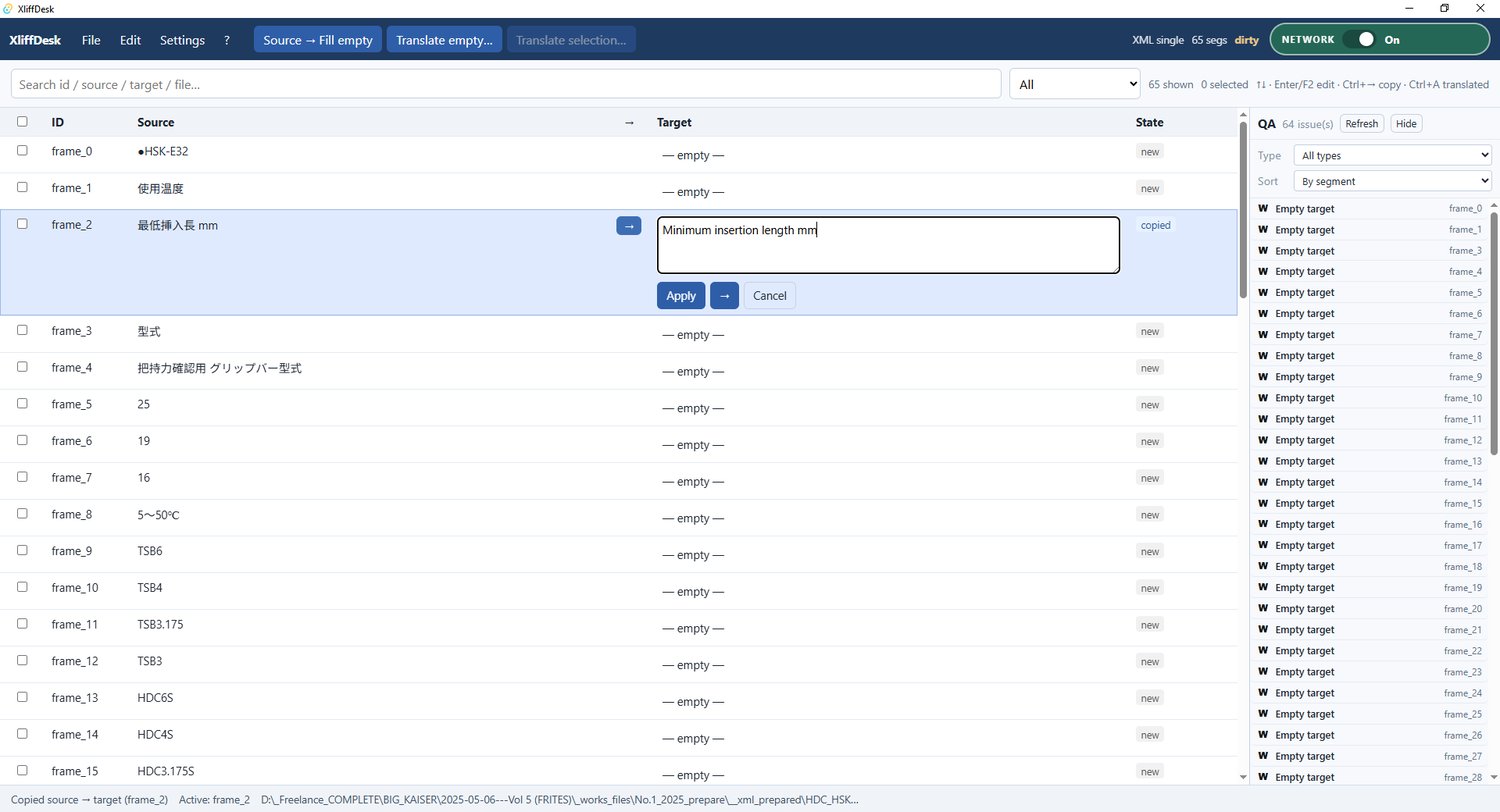Click the source text 5〜50℃

[x=158, y=515]
